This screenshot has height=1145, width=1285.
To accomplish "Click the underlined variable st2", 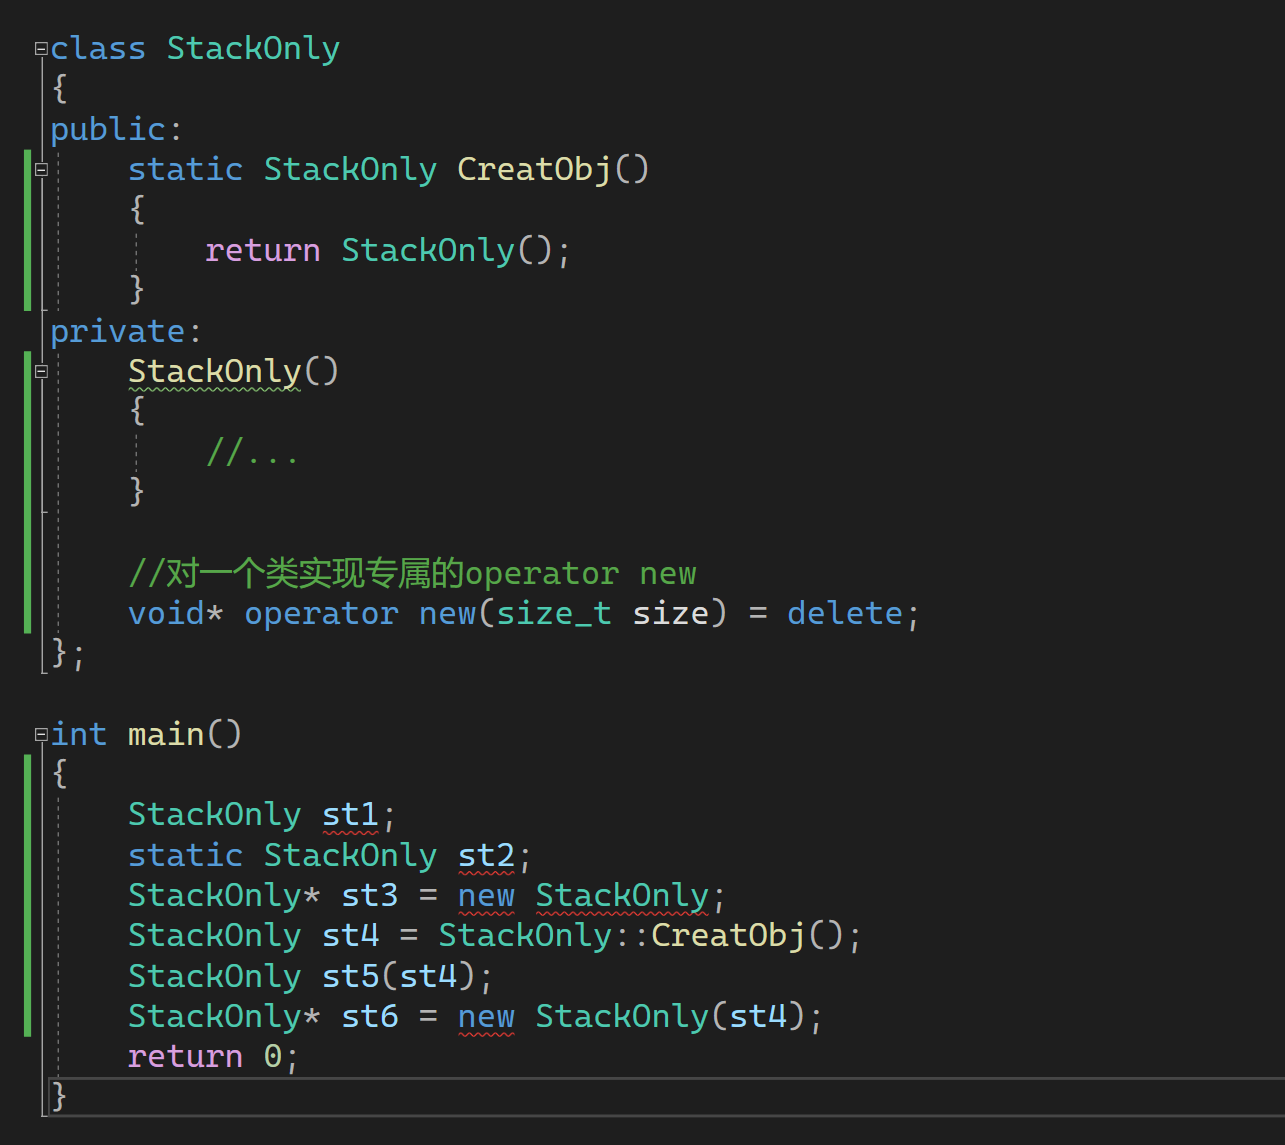I will tap(486, 855).
